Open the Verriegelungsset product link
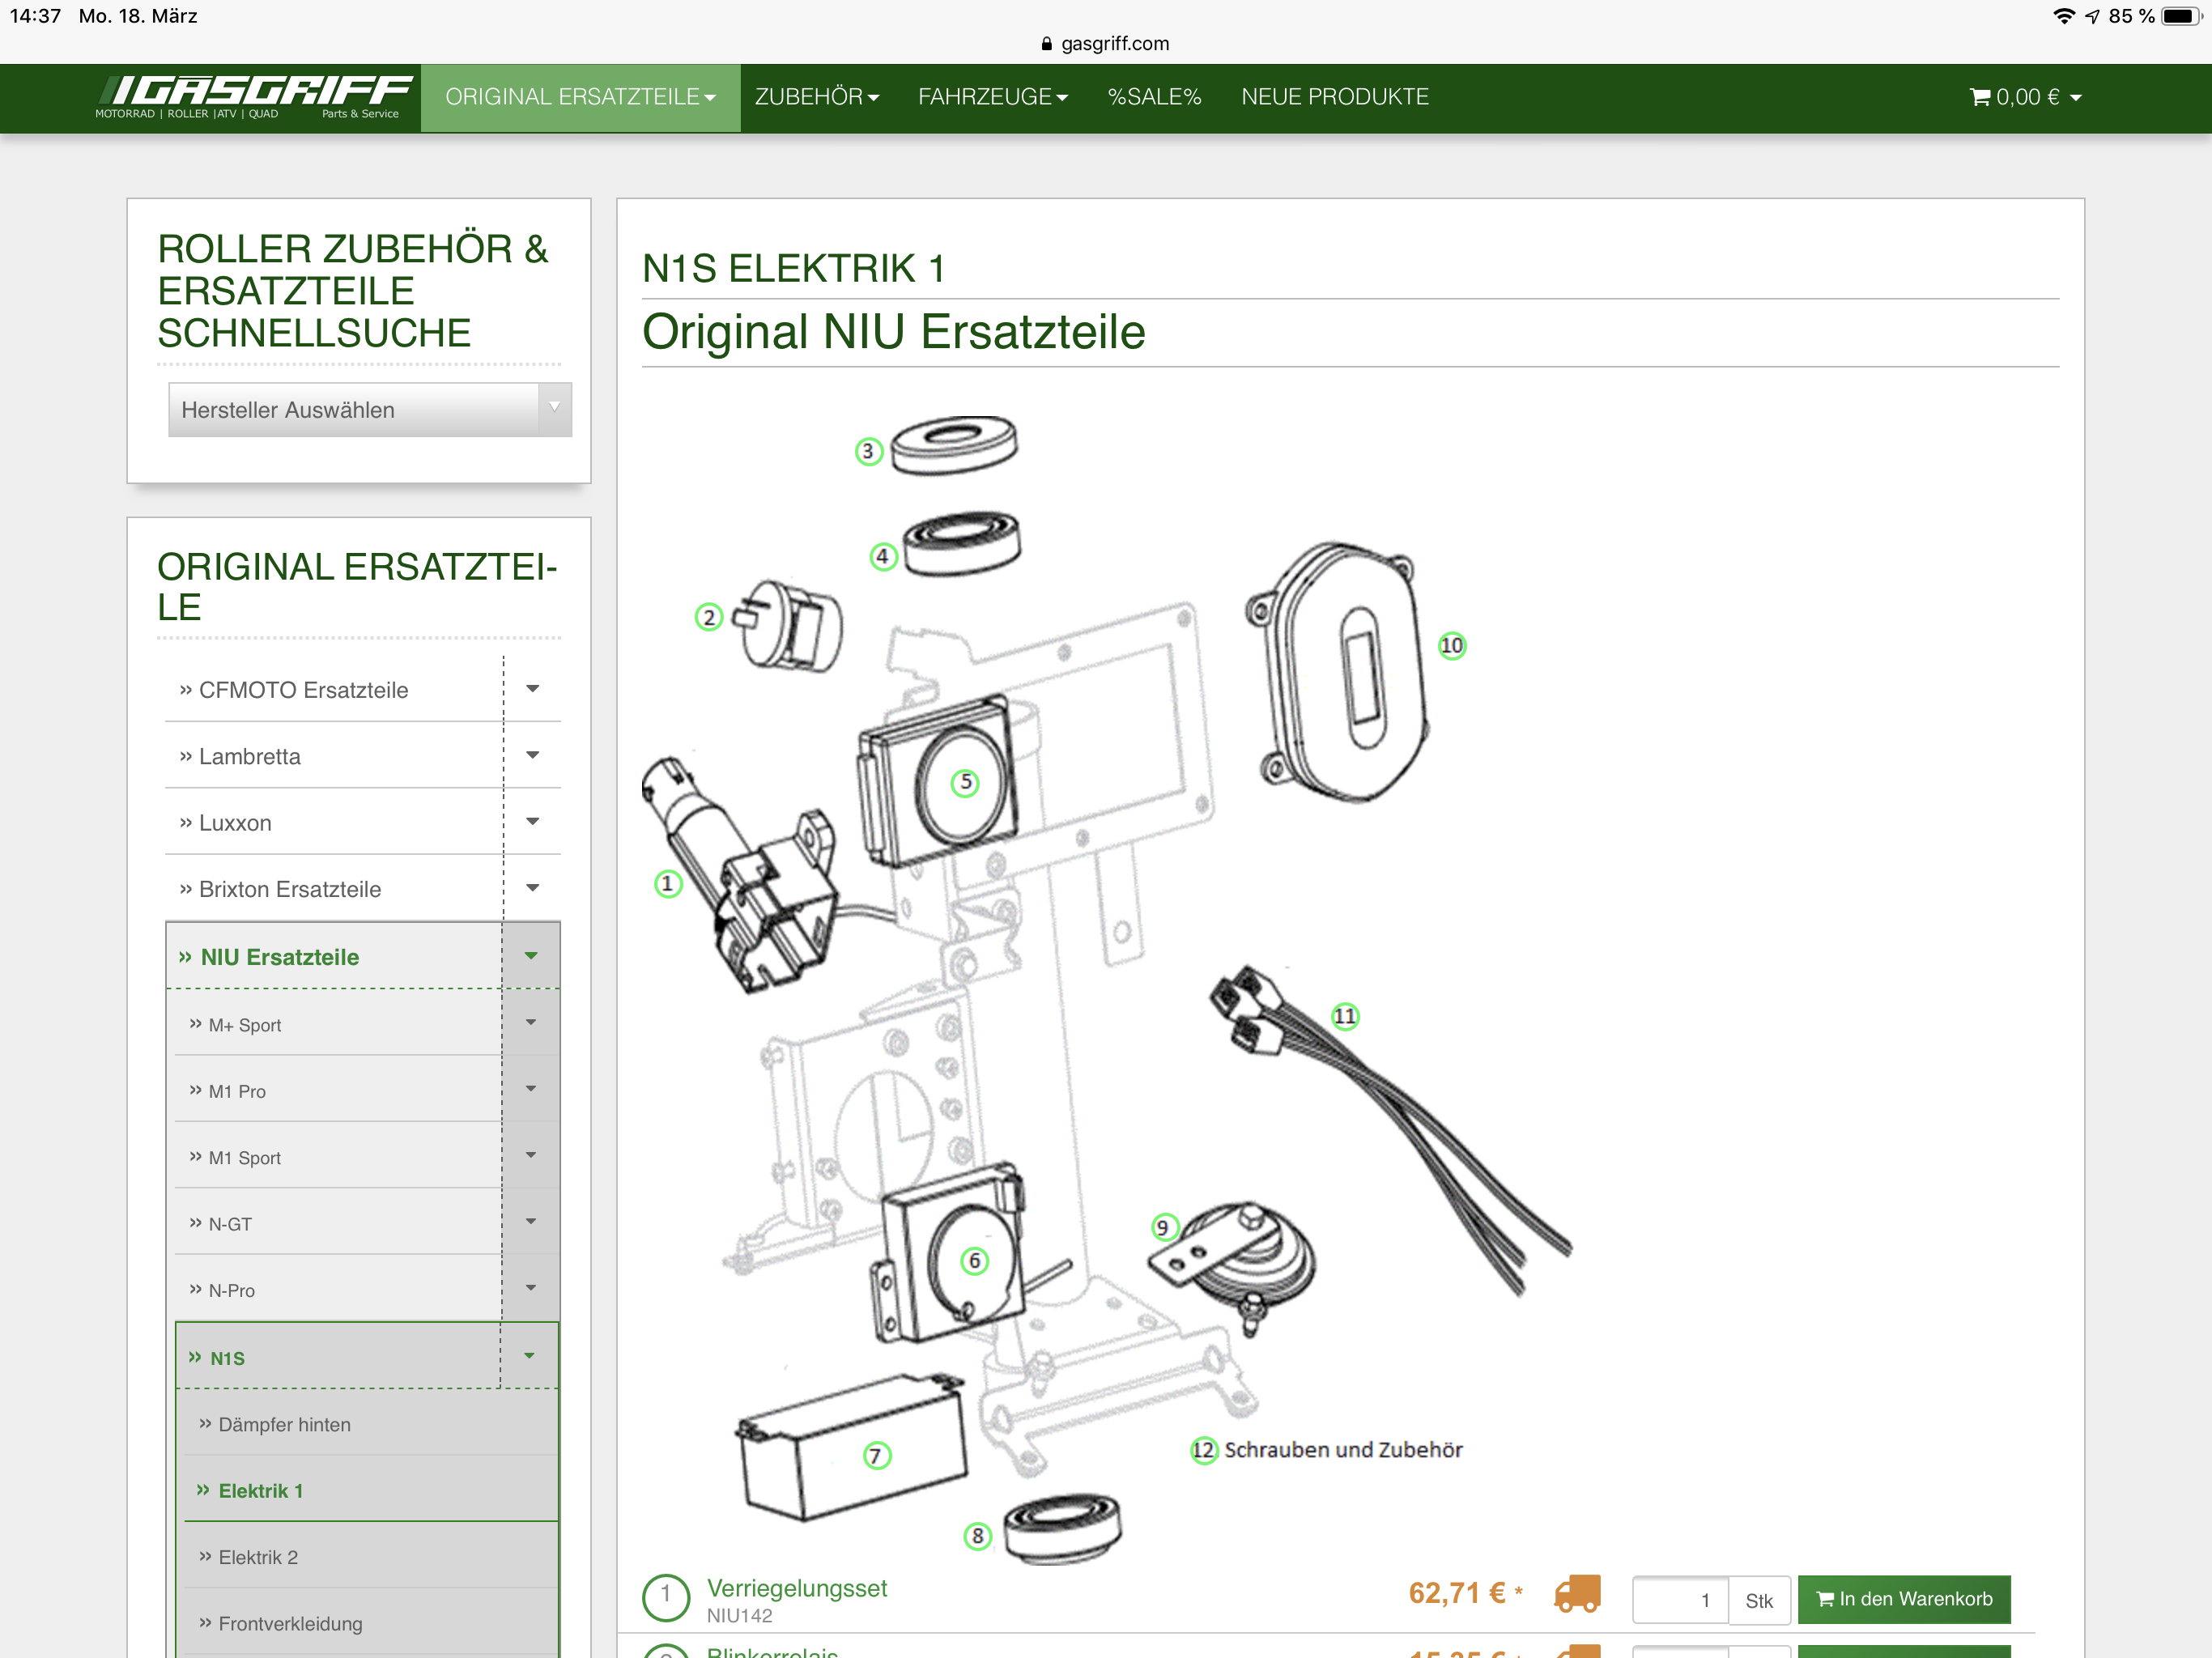This screenshot has height=1658, width=2212. [796, 1588]
